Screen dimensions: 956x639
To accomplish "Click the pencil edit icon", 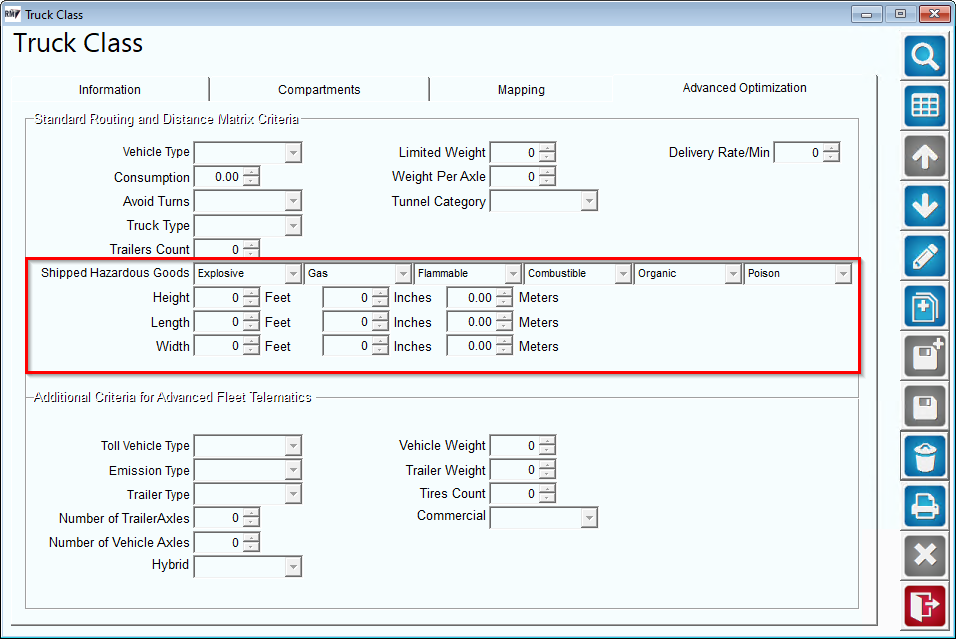I will coord(925,256).
